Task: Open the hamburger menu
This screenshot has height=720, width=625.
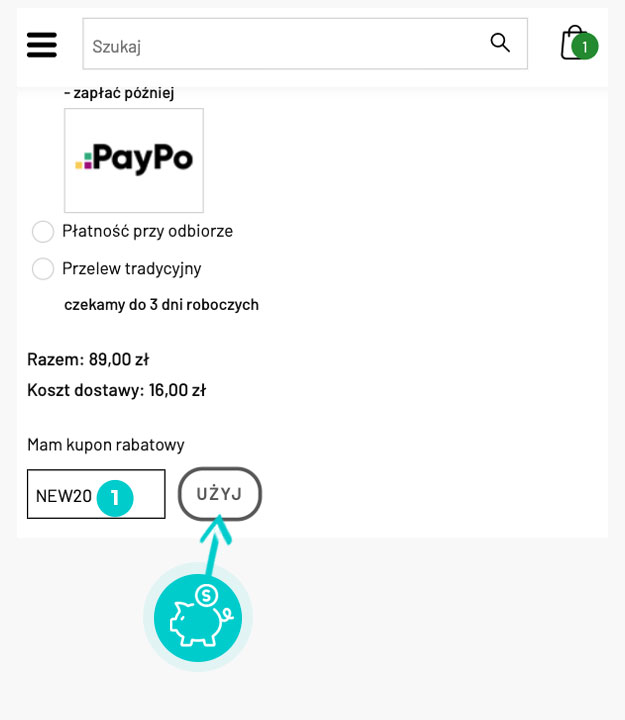Action: click(x=41, y=44)
